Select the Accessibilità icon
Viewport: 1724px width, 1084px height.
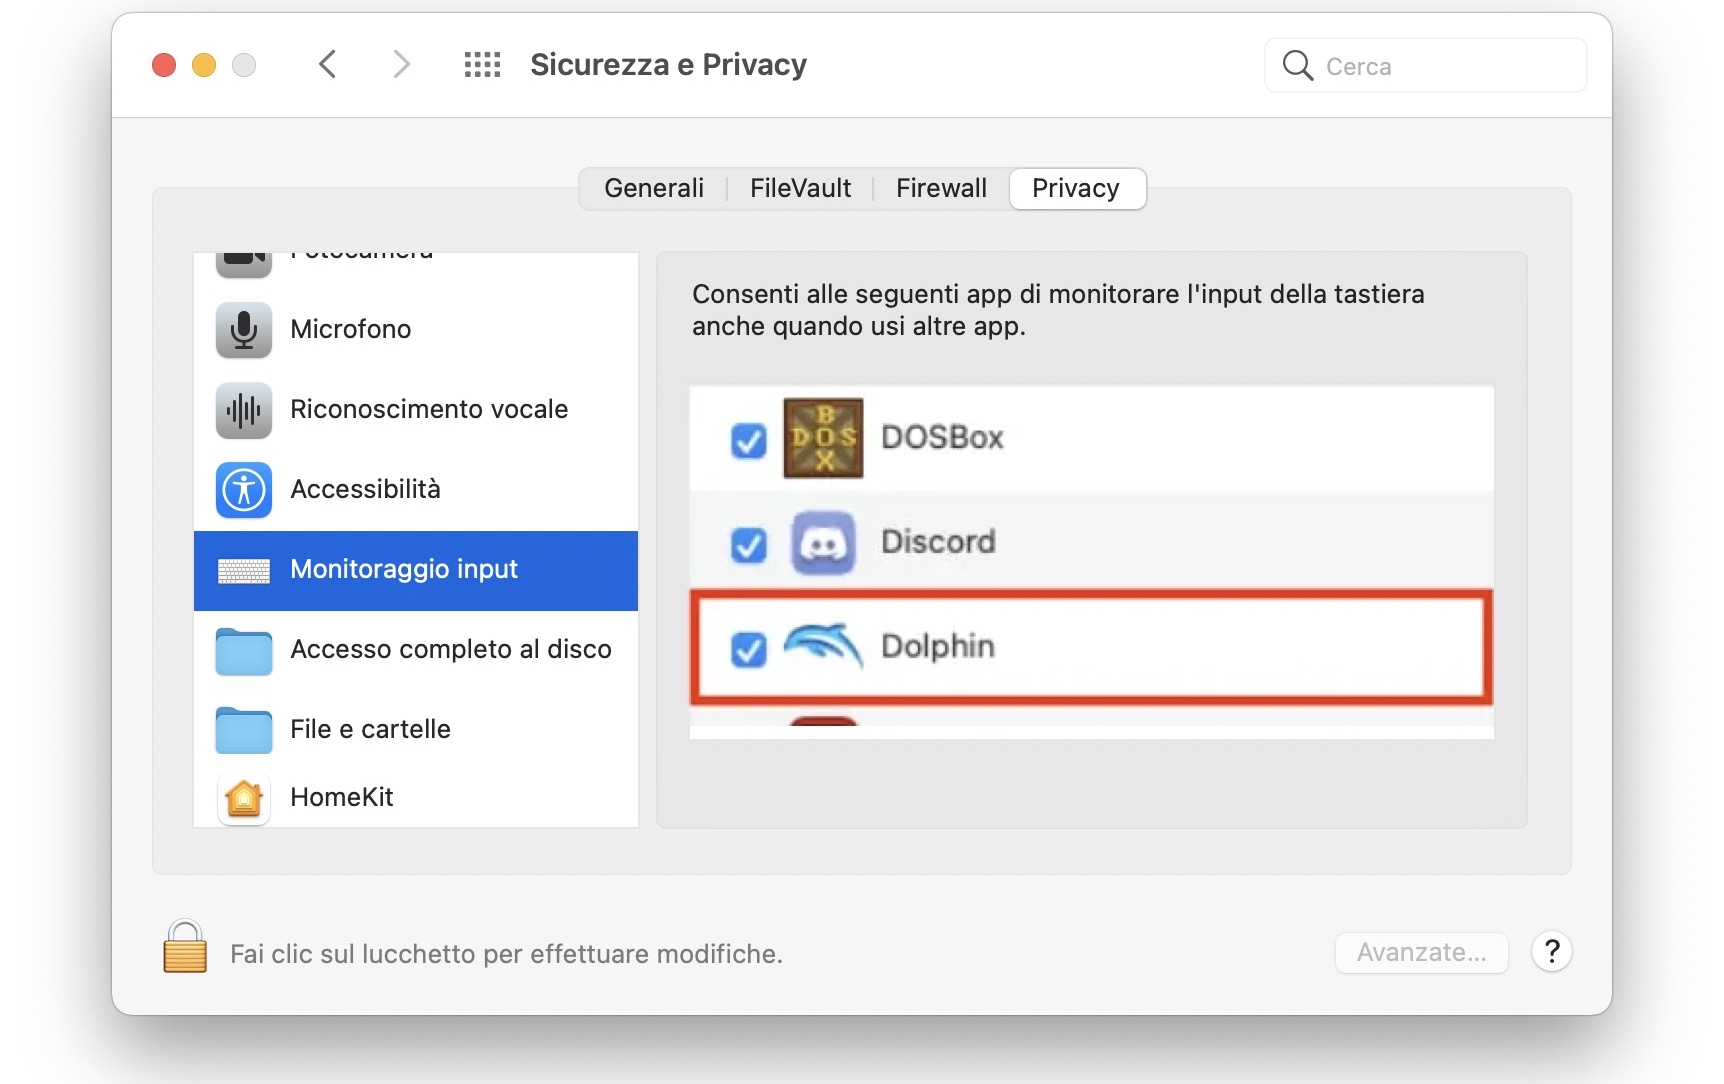(243, 490)
